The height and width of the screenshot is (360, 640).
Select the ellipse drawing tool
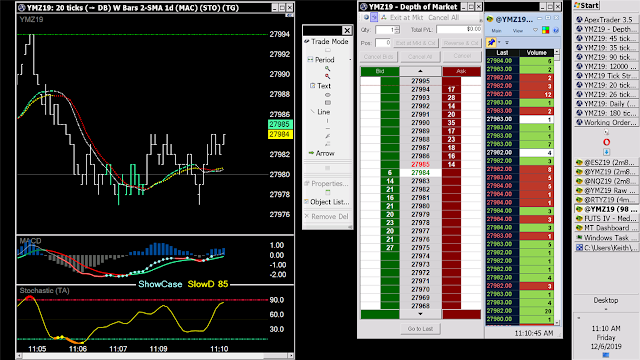[327, 95]
